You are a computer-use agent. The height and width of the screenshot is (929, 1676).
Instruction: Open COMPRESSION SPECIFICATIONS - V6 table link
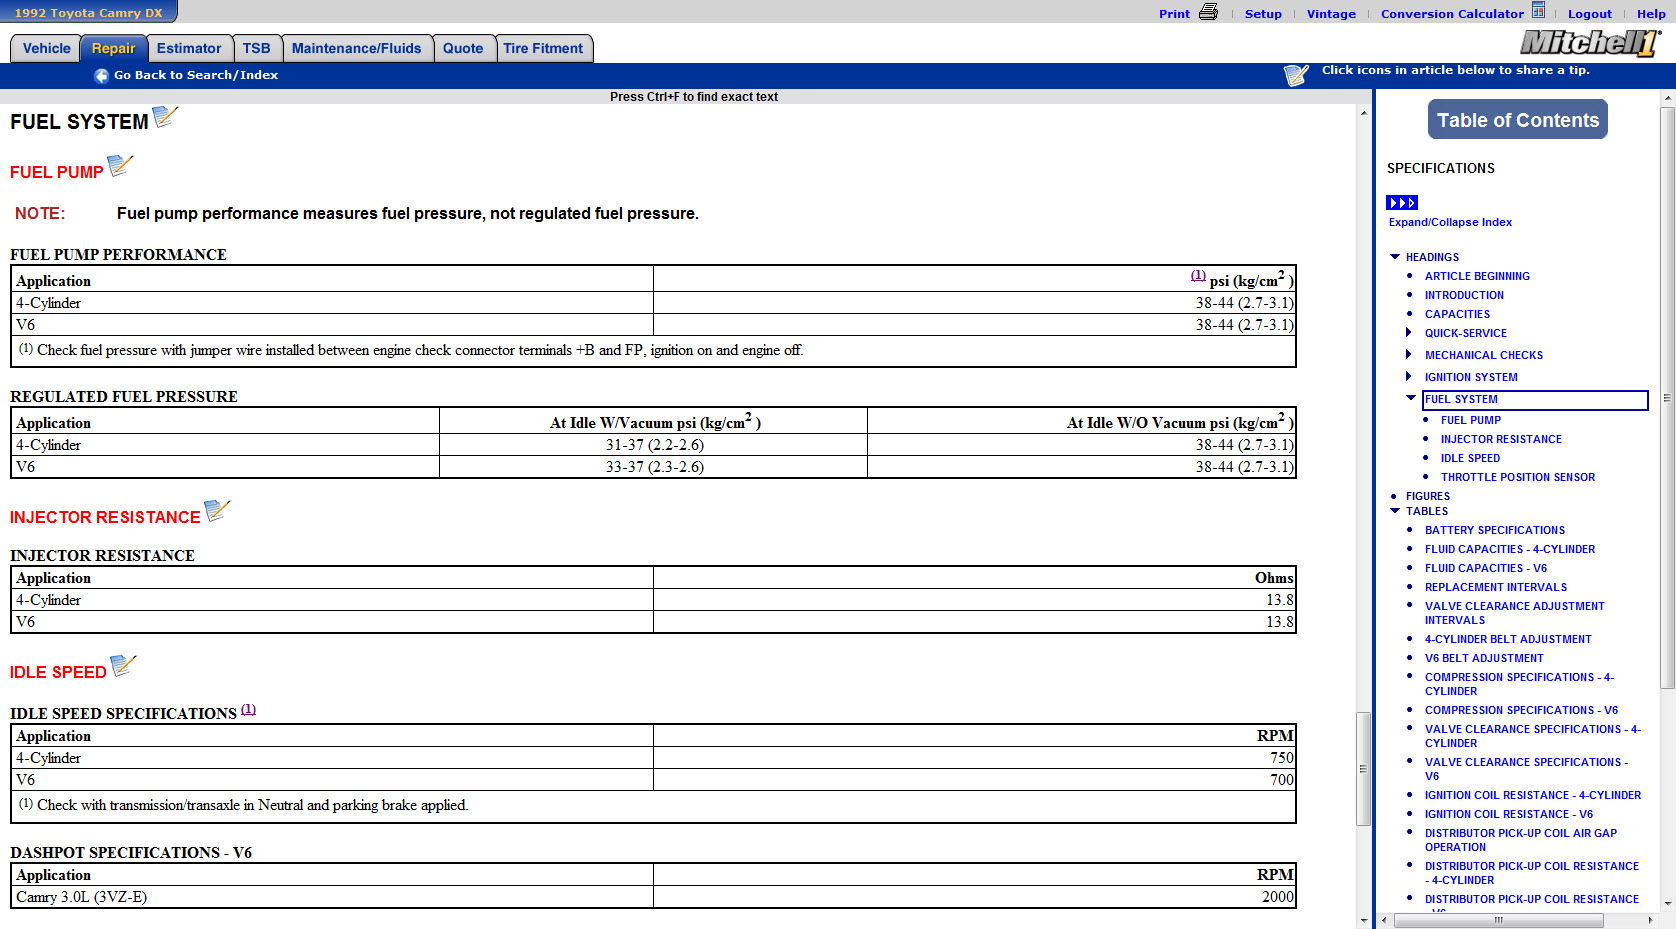(1521, 710)
